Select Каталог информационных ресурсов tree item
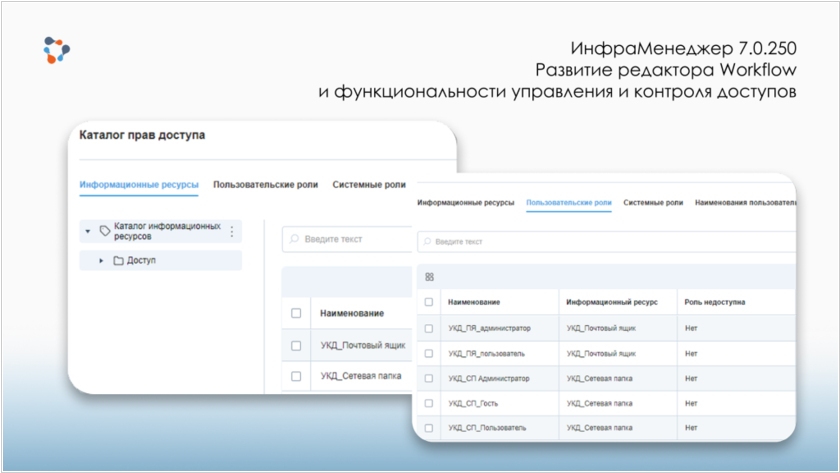Viewport: 840px width, 473px height. click(161, 231)
